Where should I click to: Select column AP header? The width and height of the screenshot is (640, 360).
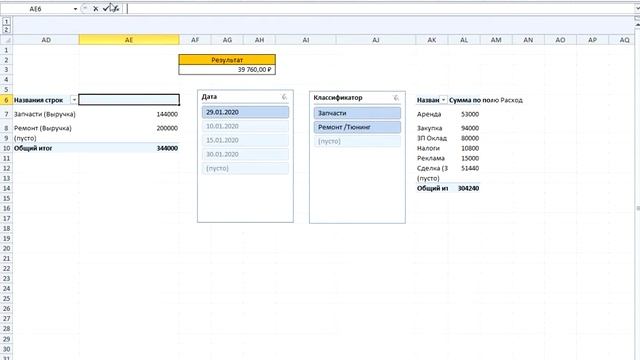coord(592,40)
